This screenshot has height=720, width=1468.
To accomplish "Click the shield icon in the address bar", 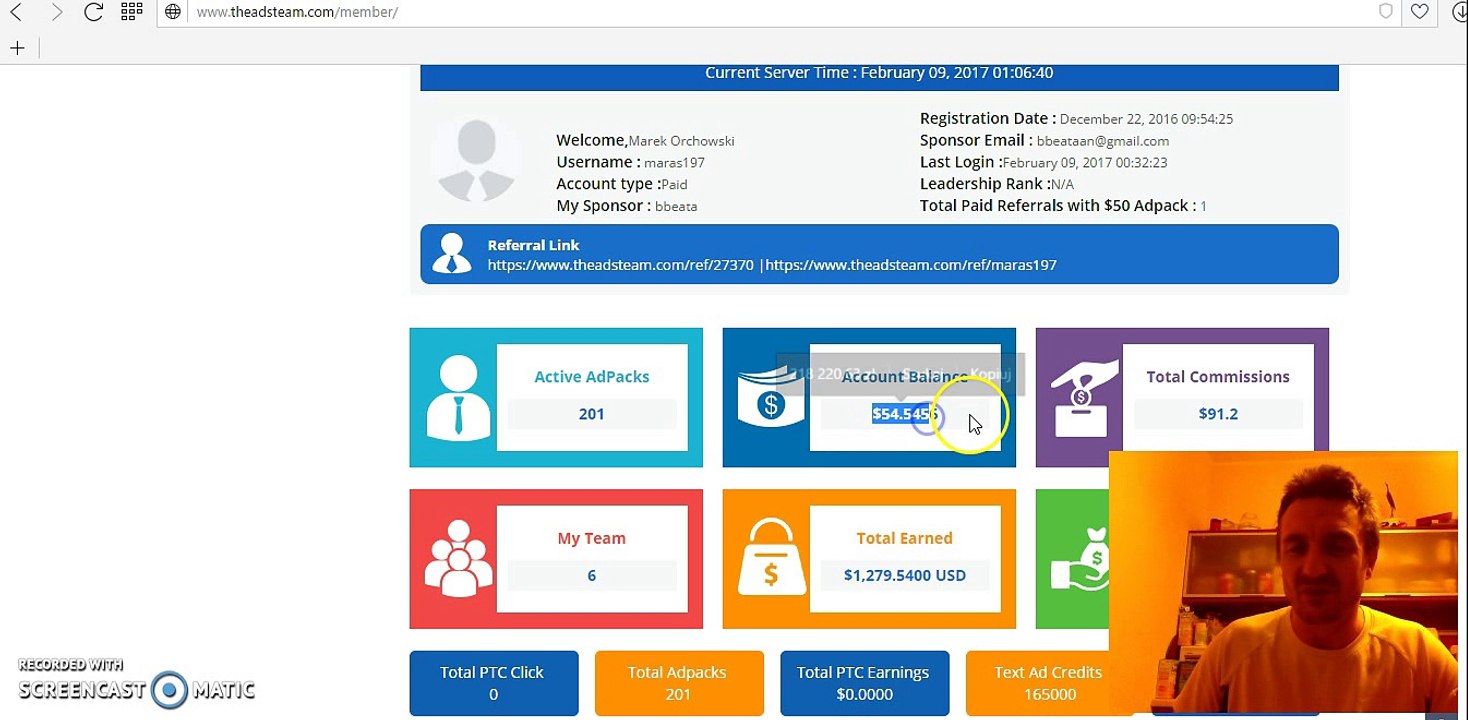I will point(1386,12).
